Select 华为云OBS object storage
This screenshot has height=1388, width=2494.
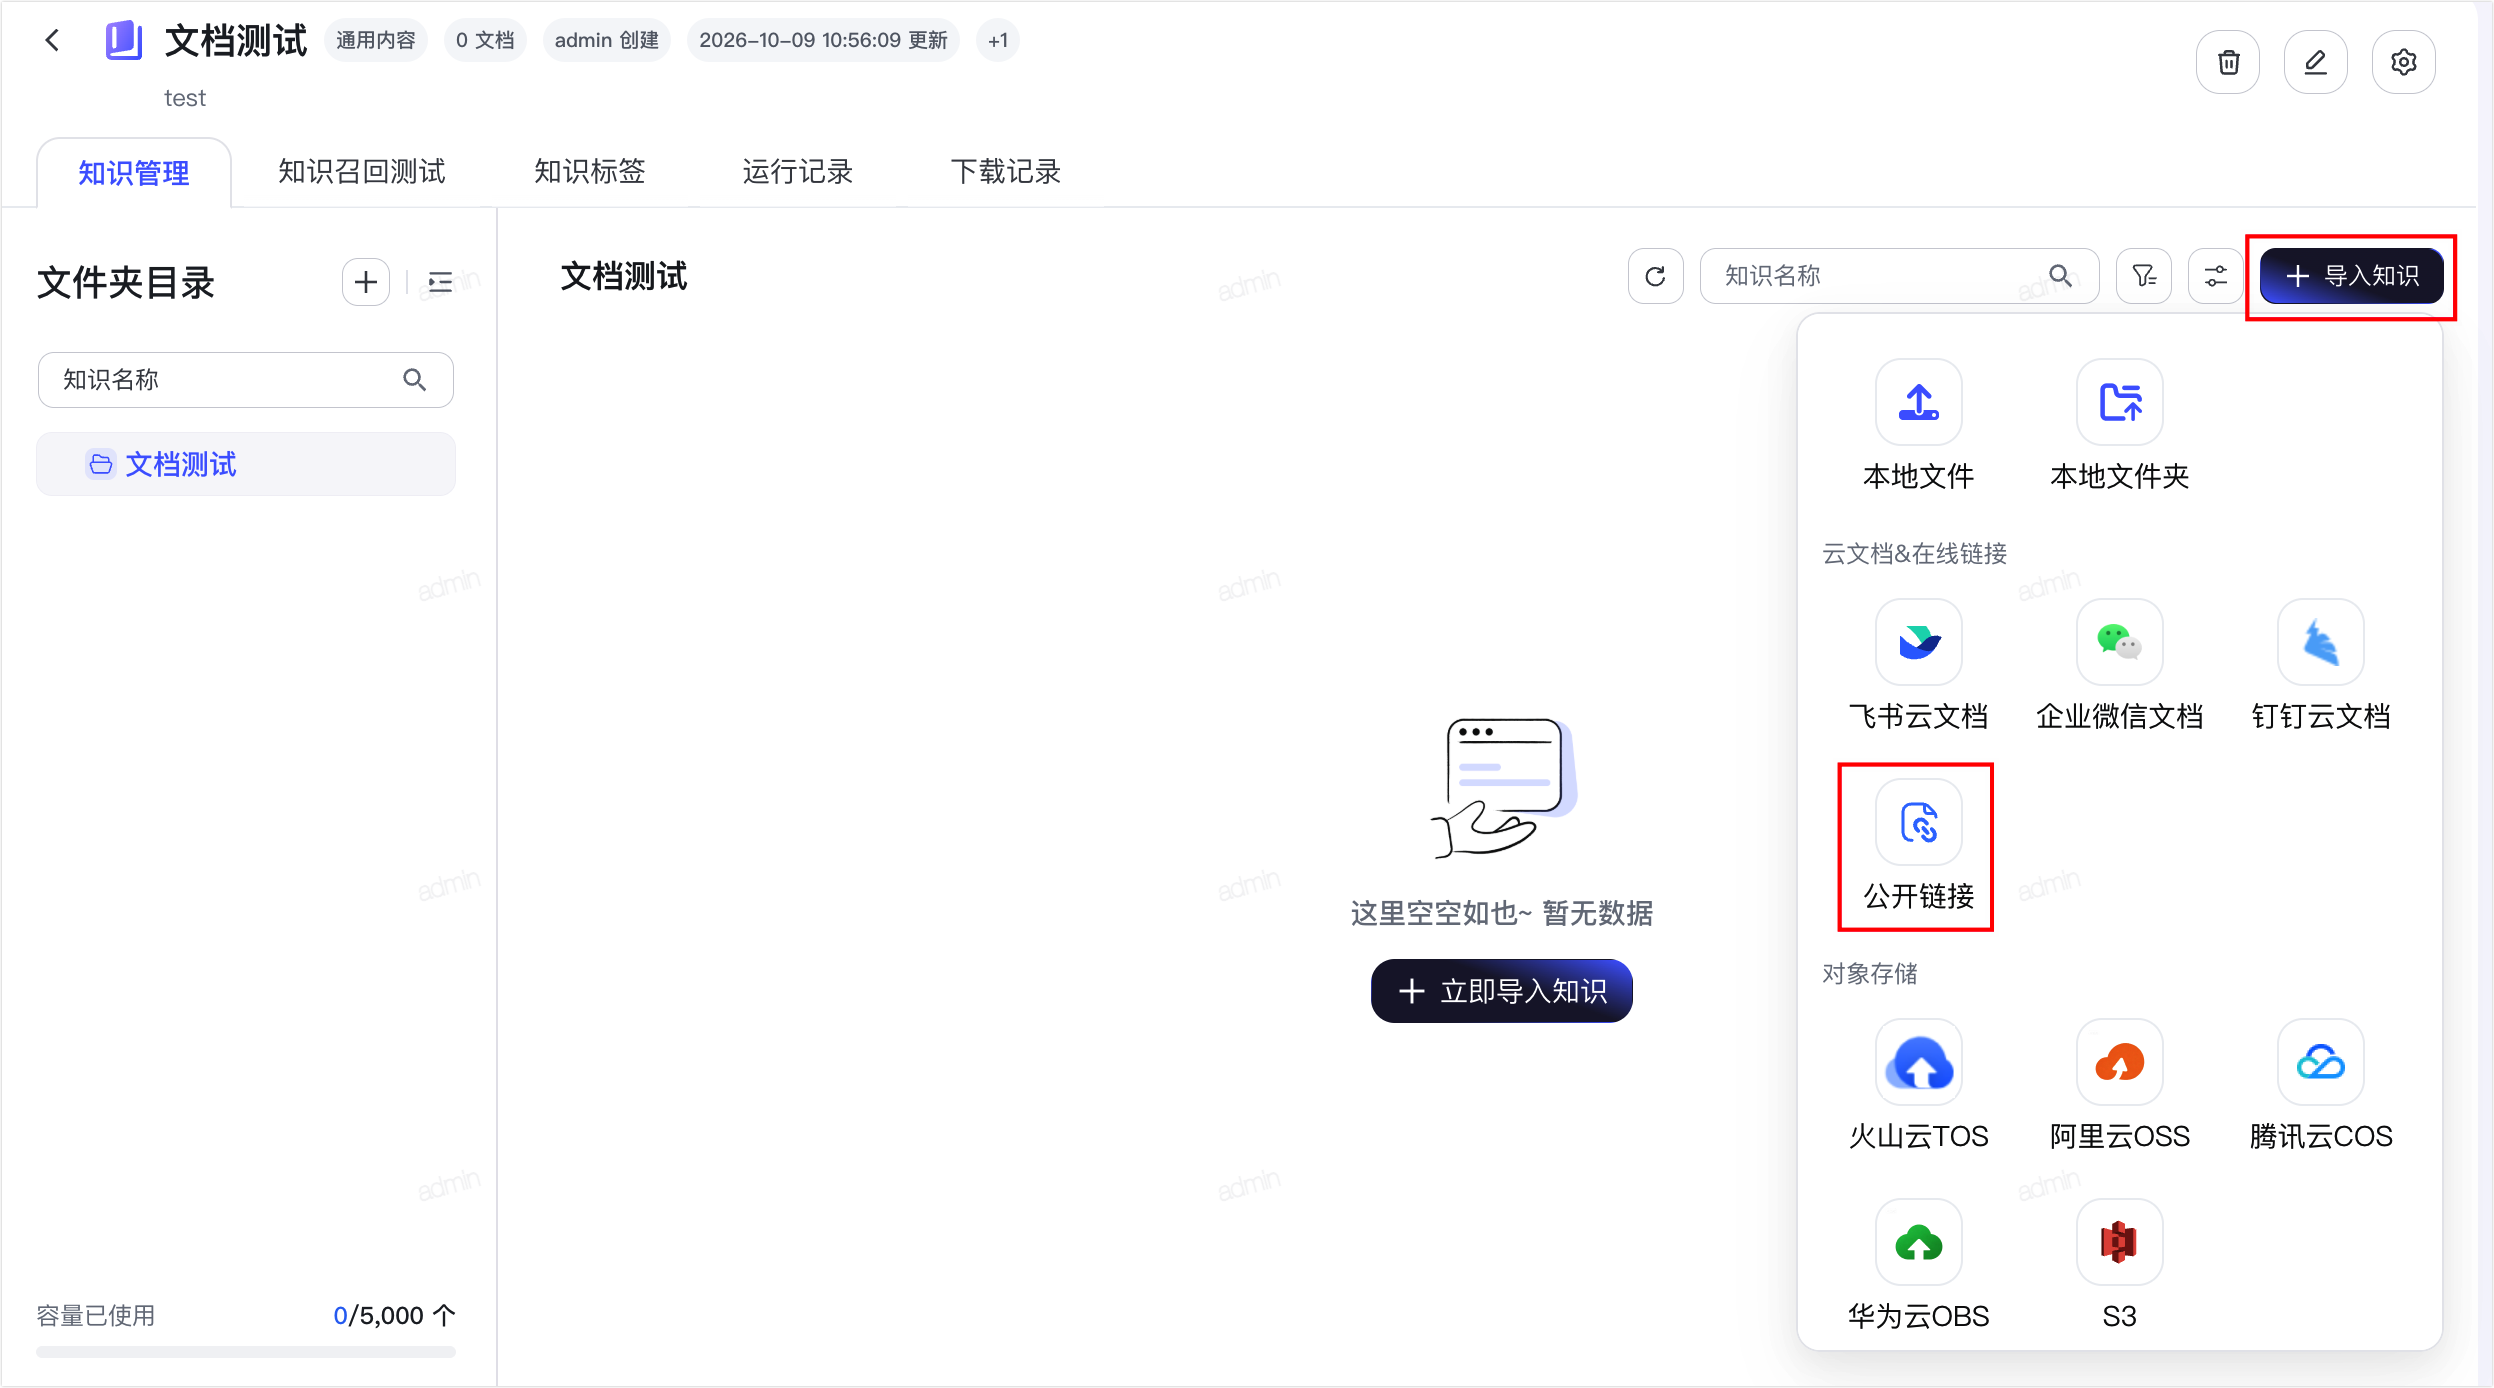(1918, 1266)
